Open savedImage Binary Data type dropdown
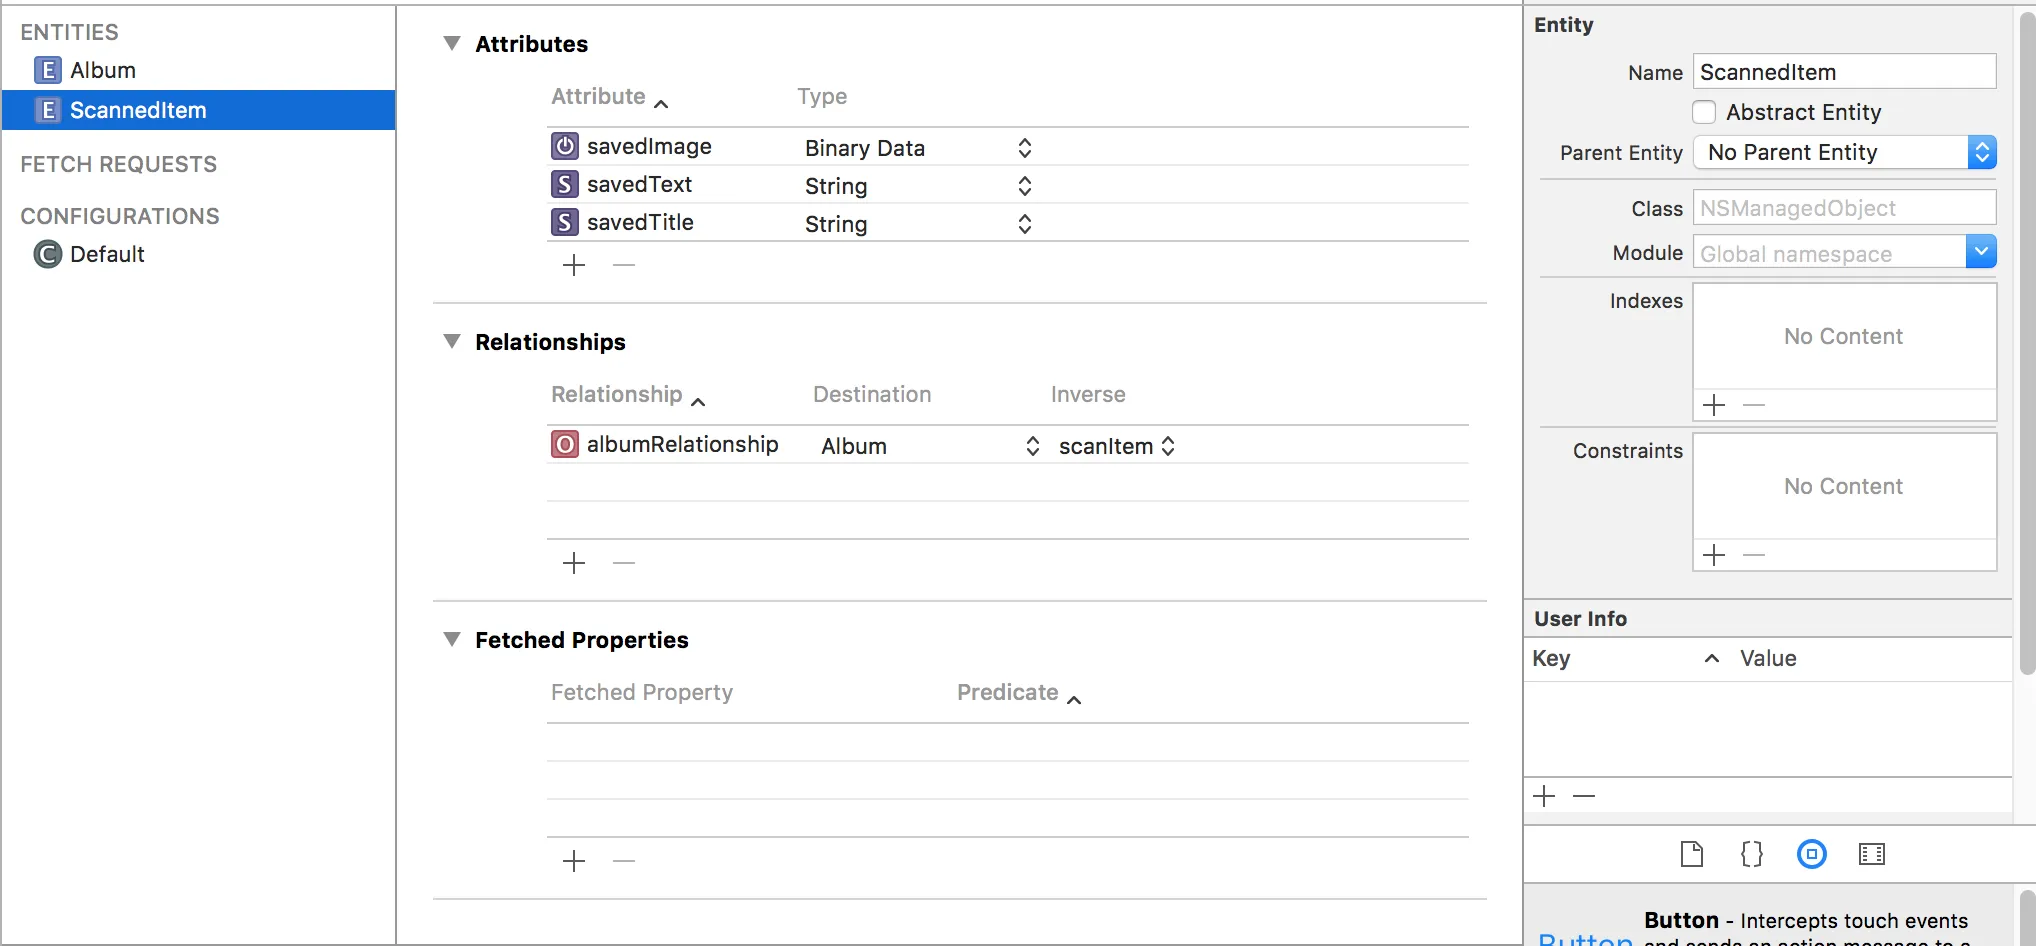The height and width of the screenshot is (946, 2036). click(1024, 148)
